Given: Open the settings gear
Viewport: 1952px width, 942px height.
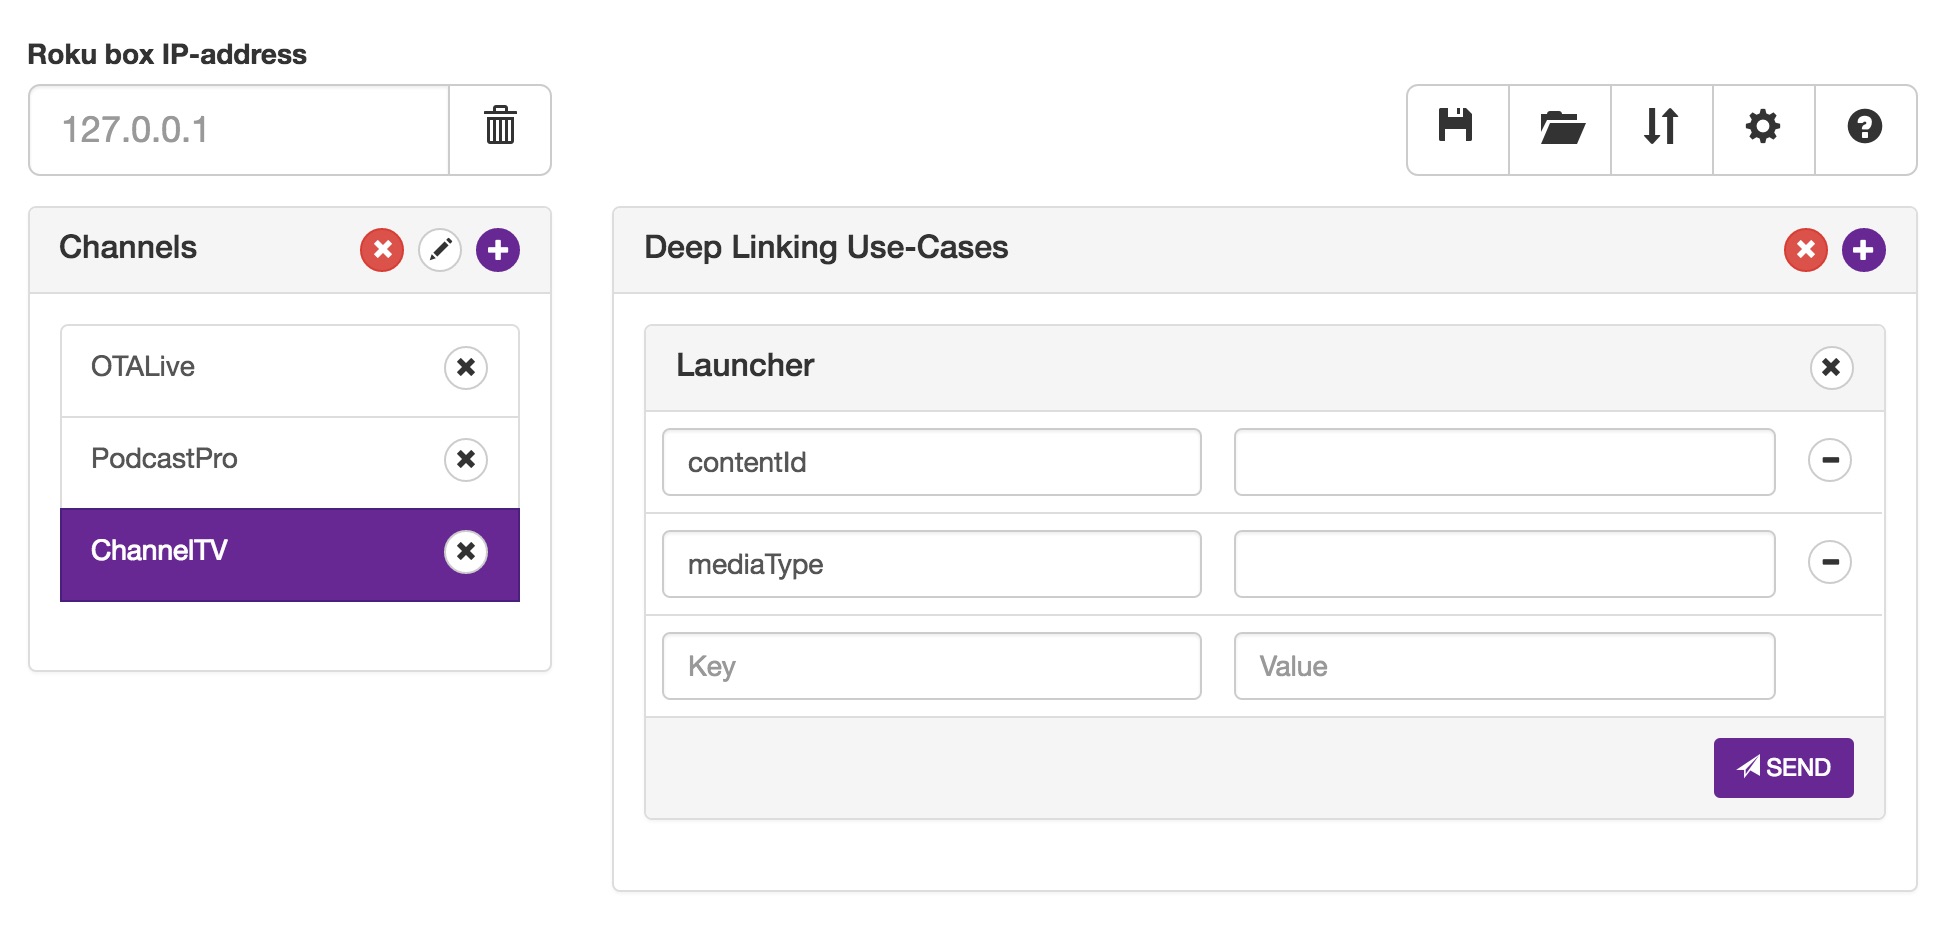Looking at the screenshot, I should point(1764,129).
